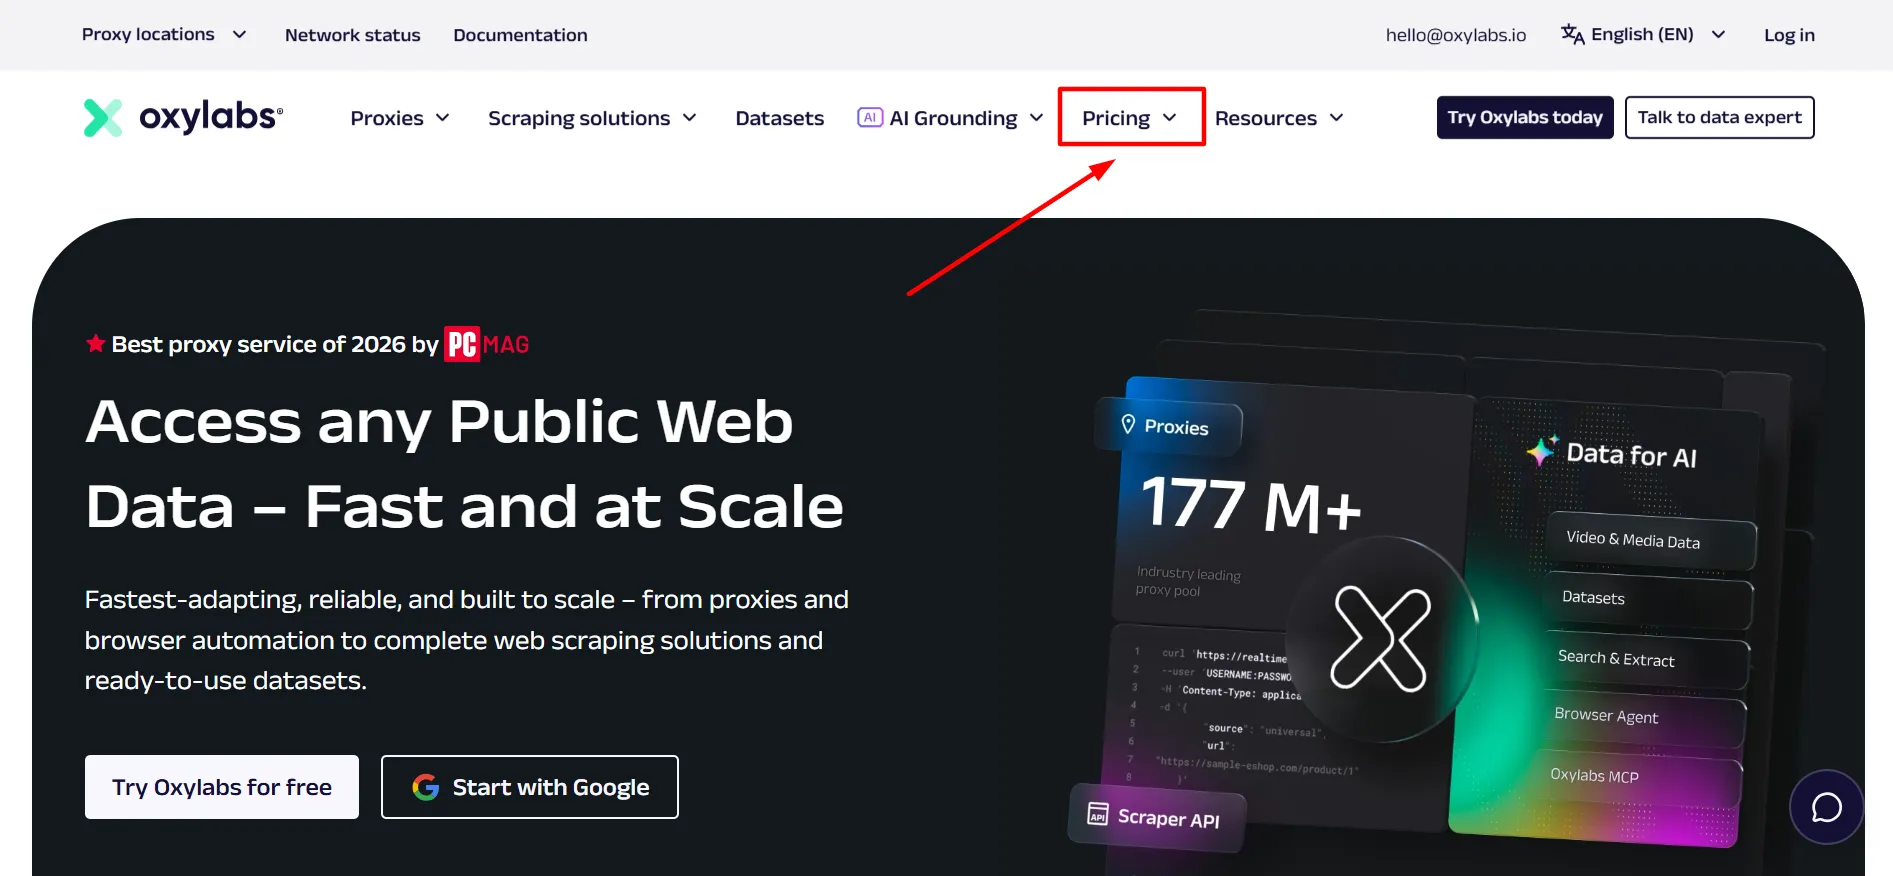This screenshot has width=1893, height=876.
Task: Expand the AI Grounding chevron
Action: click(1036, 118)
